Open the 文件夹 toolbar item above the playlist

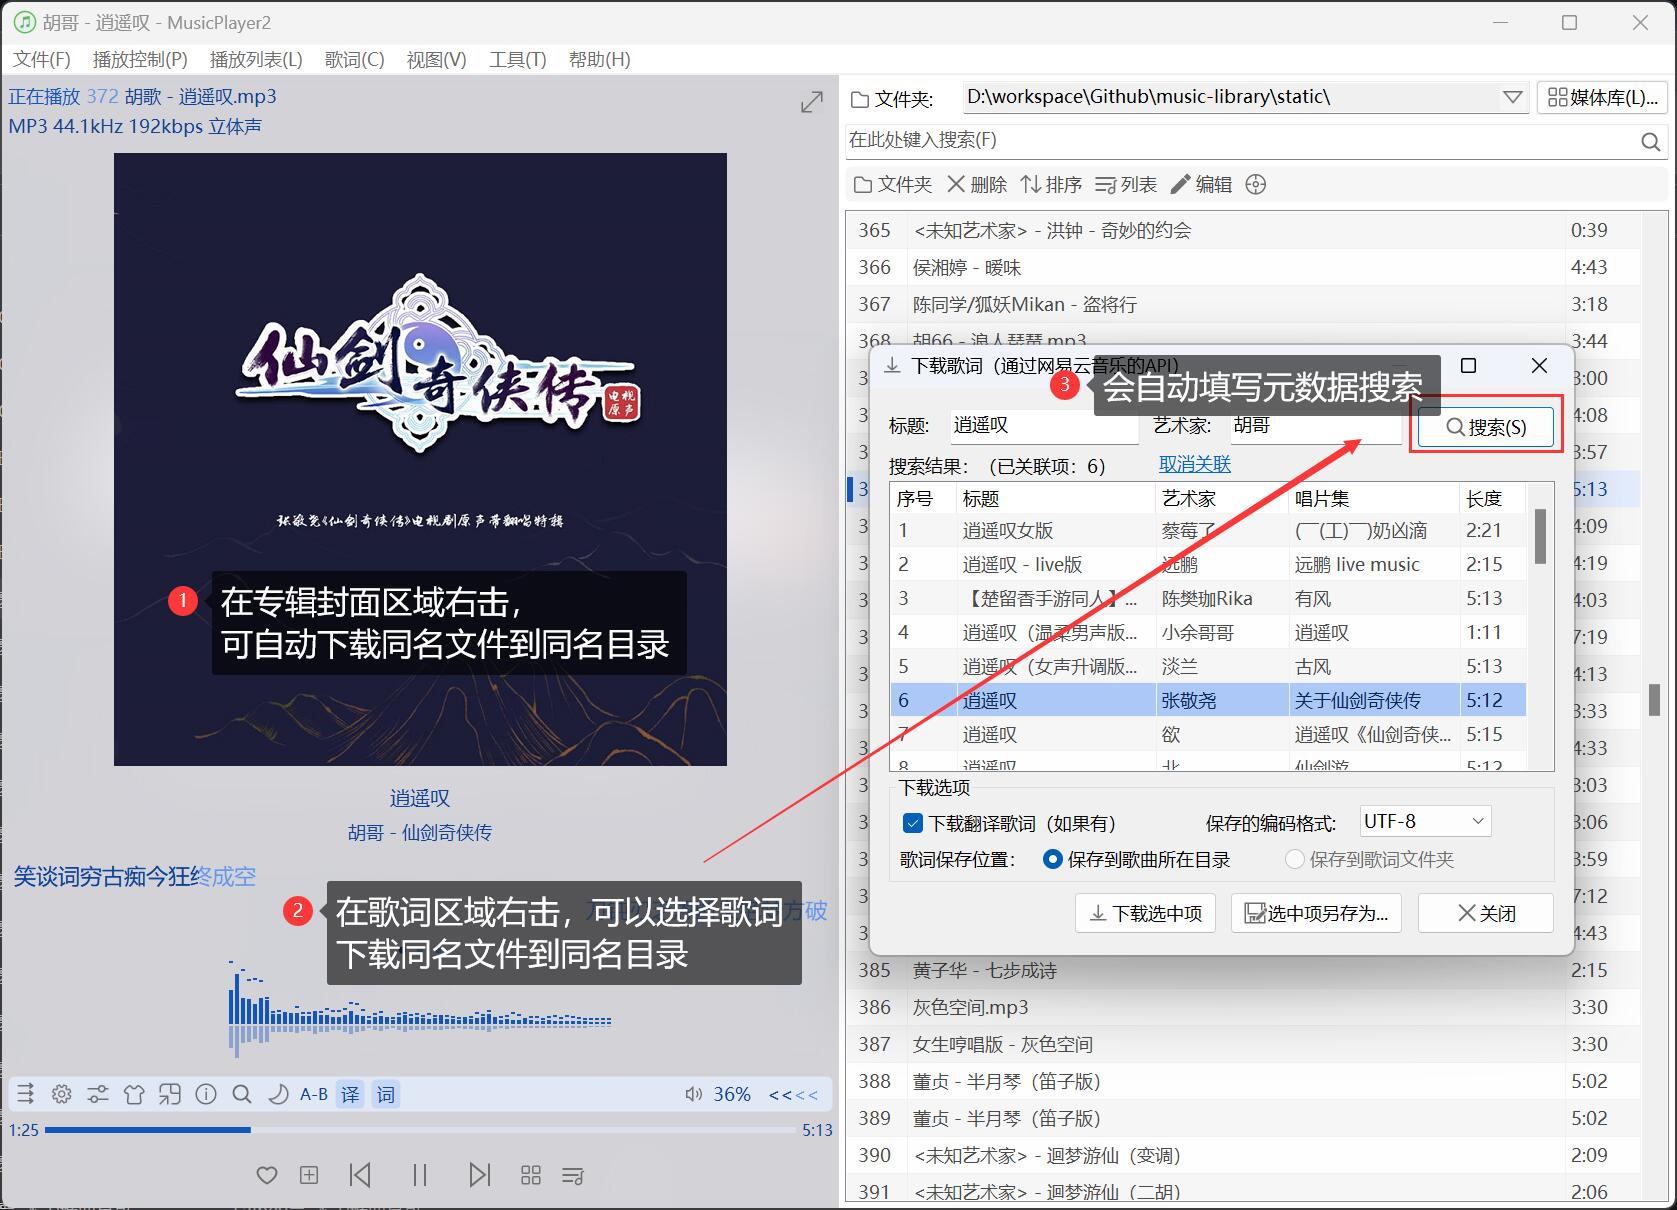coord(892,184)
